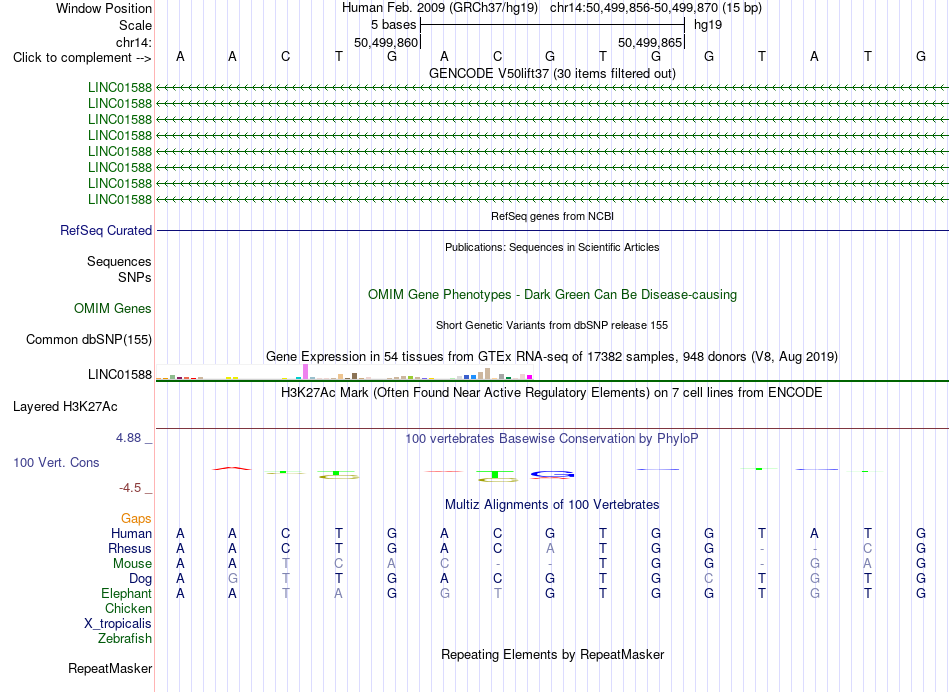Image resolution: width=950 pixels, height=692 pixels.
Task: Open the Common dbSNP(155) track label
Action: coord(88,339)
